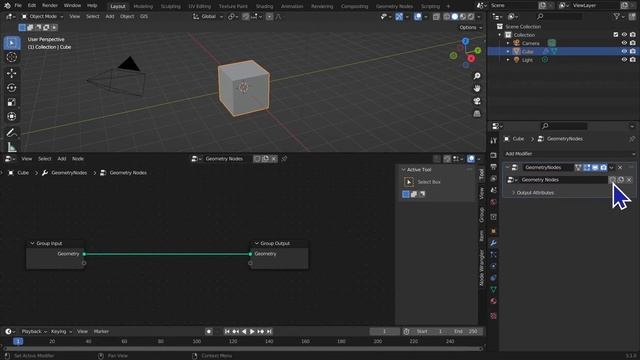
Task: Open the timeline Keying dropdown
Action: click(x=61, y=331)
